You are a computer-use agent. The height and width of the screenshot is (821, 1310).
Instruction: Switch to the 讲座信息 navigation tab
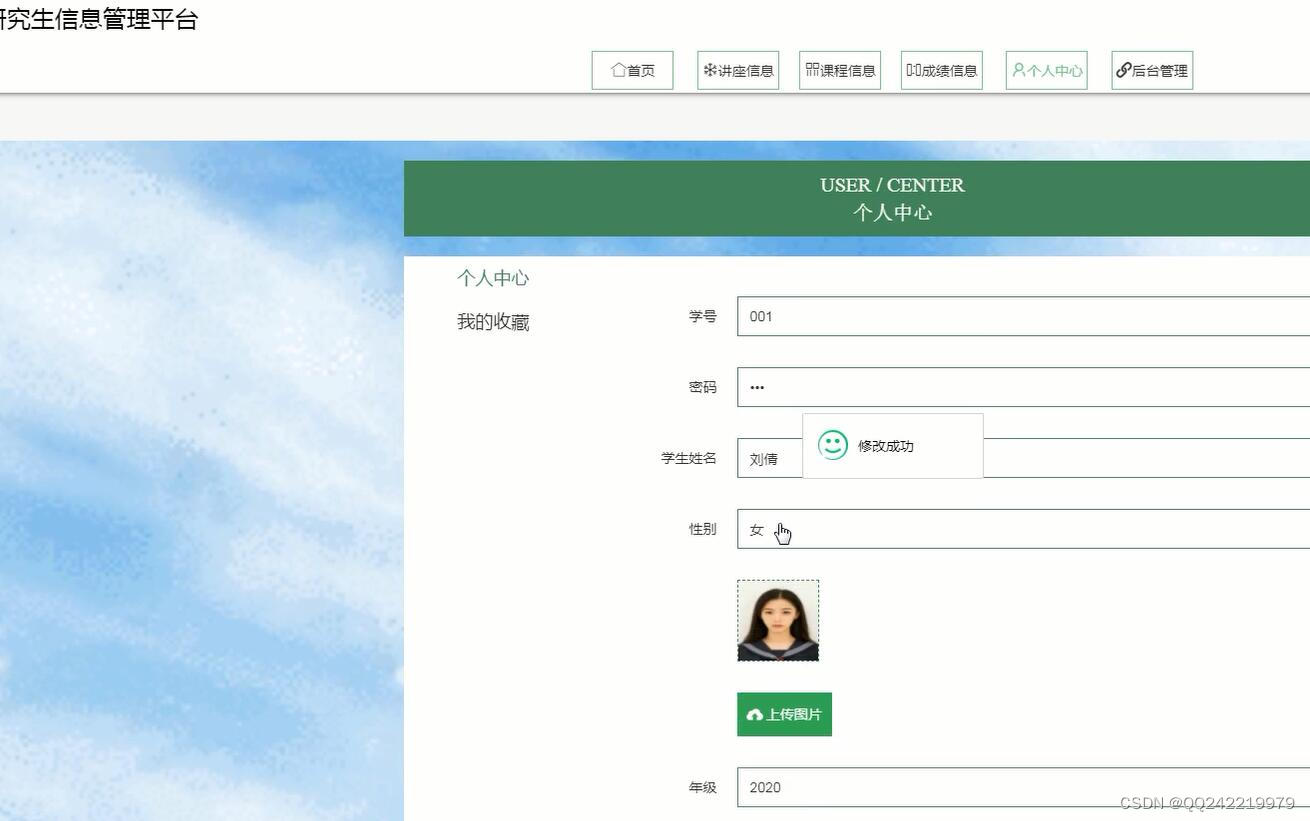click(738, 69)
